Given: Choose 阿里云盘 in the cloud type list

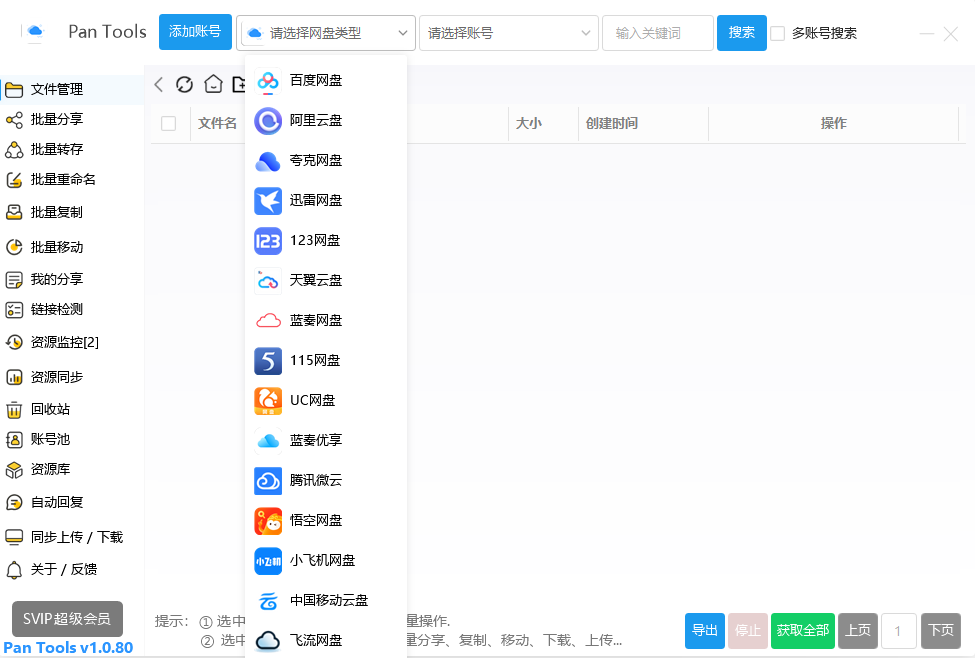Looking at the screenshot, I should [x=315, y=120].
